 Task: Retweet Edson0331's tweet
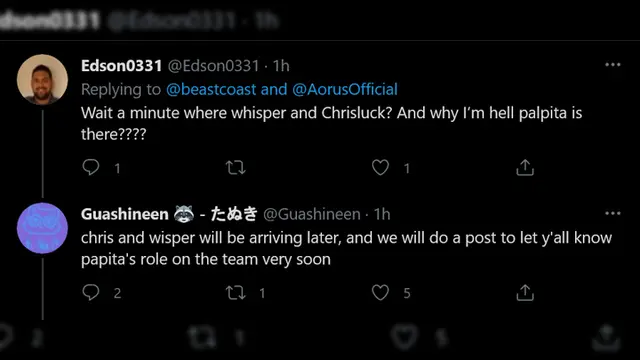236,167
